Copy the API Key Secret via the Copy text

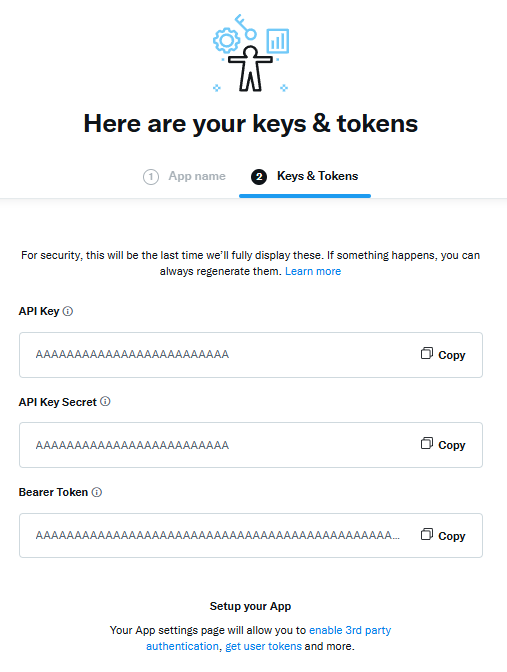(452, 445)
